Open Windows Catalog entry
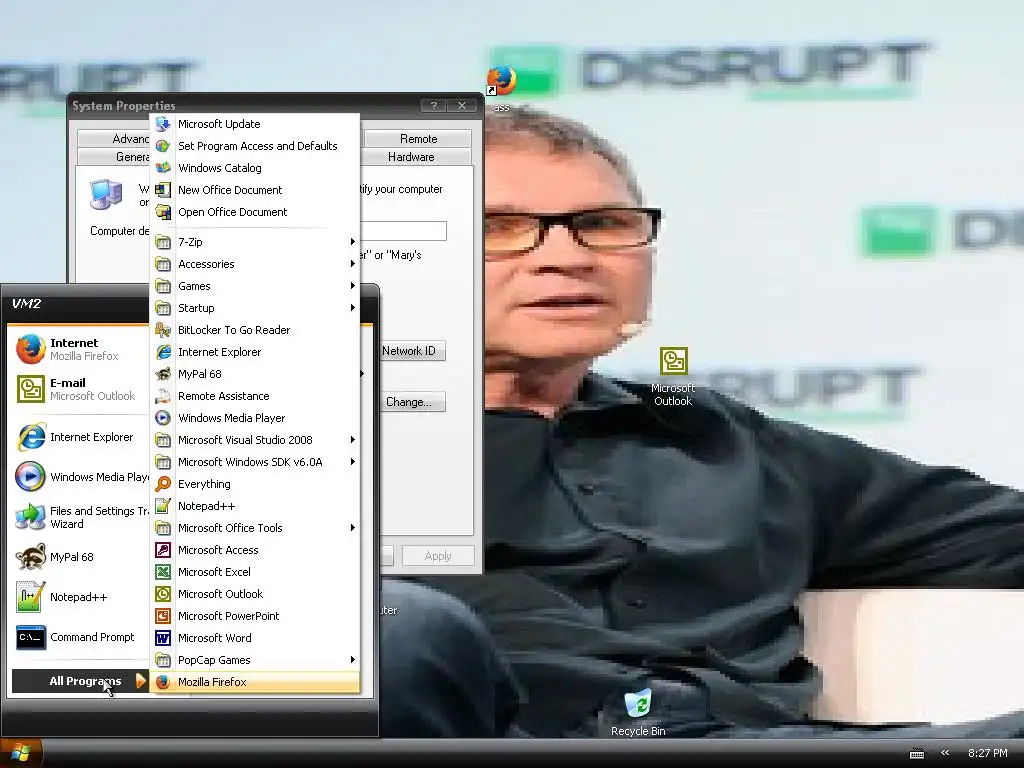The height and width of the screenshot is (768, 1024). (255, 168)
